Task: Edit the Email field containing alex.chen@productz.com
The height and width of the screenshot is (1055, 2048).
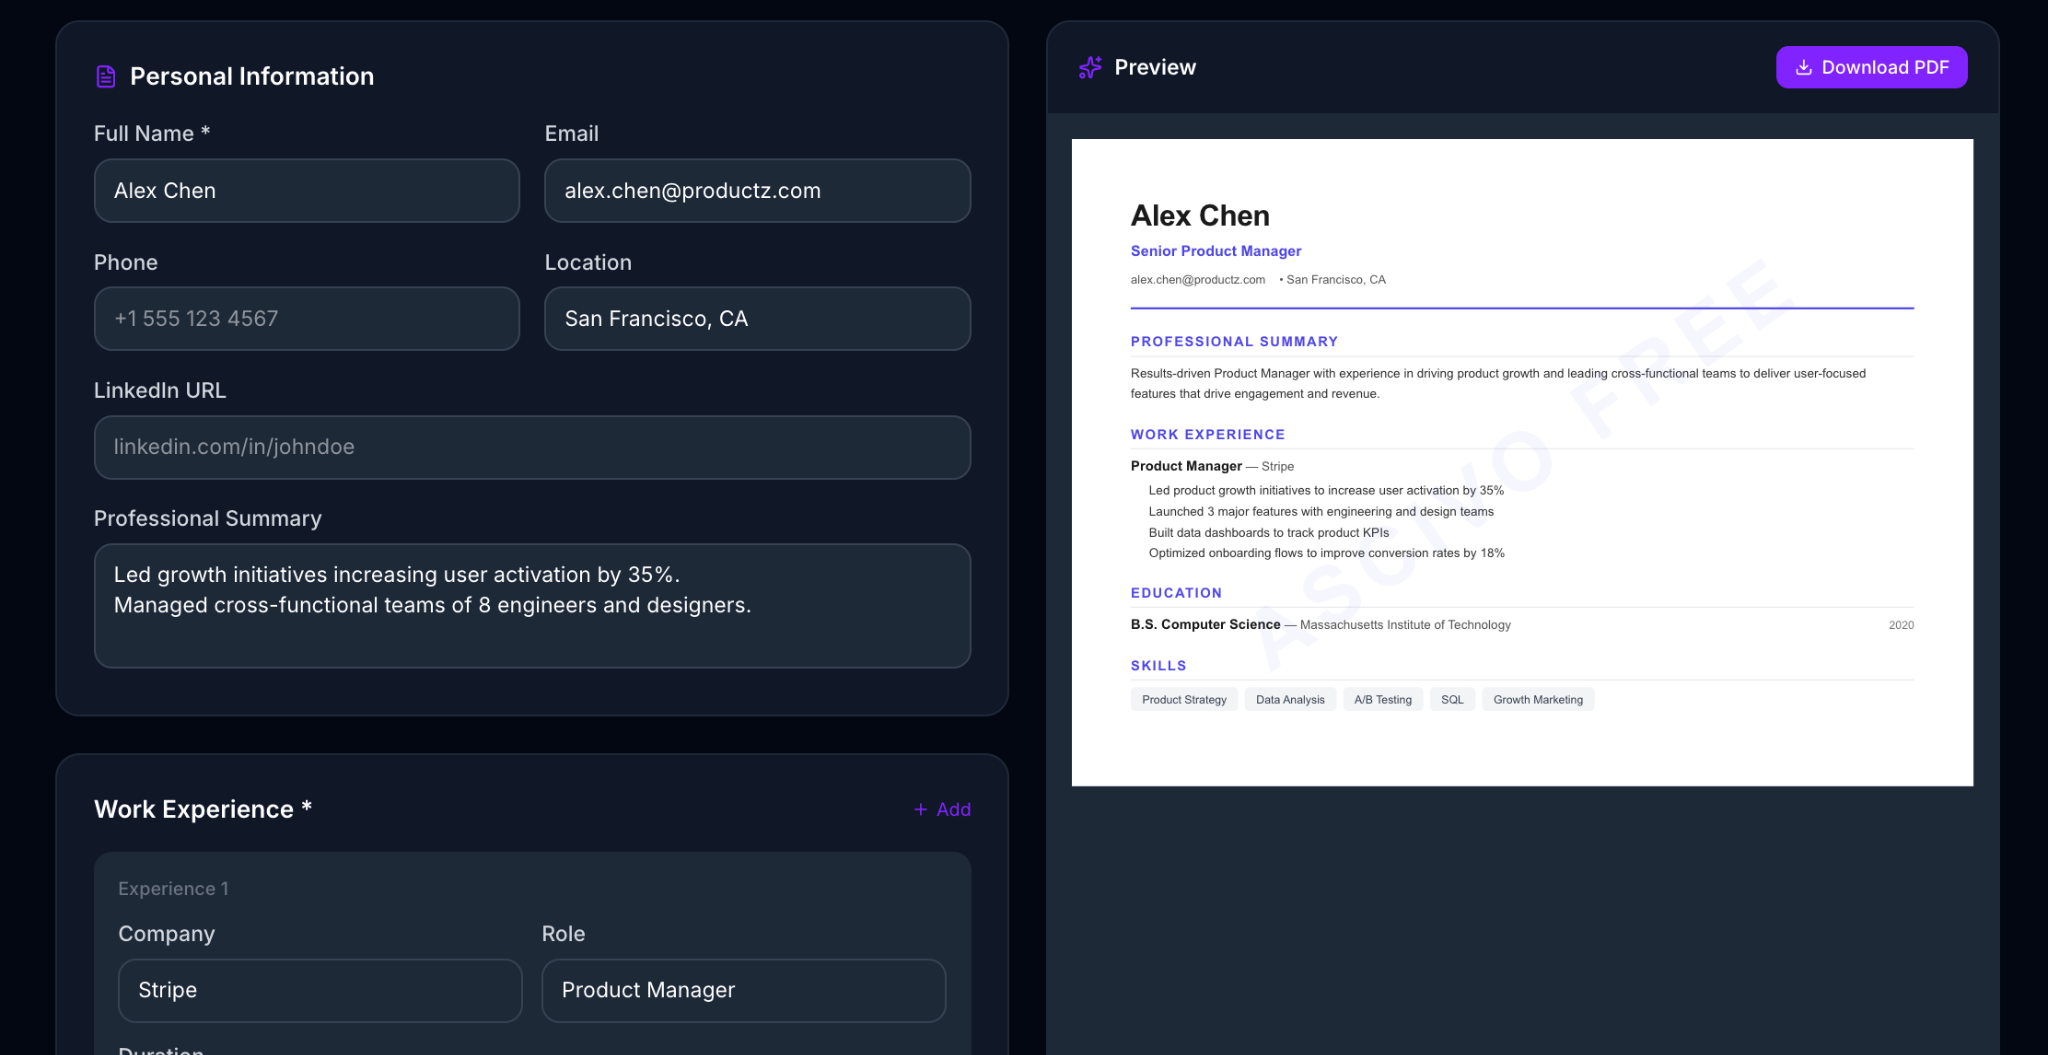Action: pyautogui.click(x=757, y=190)
